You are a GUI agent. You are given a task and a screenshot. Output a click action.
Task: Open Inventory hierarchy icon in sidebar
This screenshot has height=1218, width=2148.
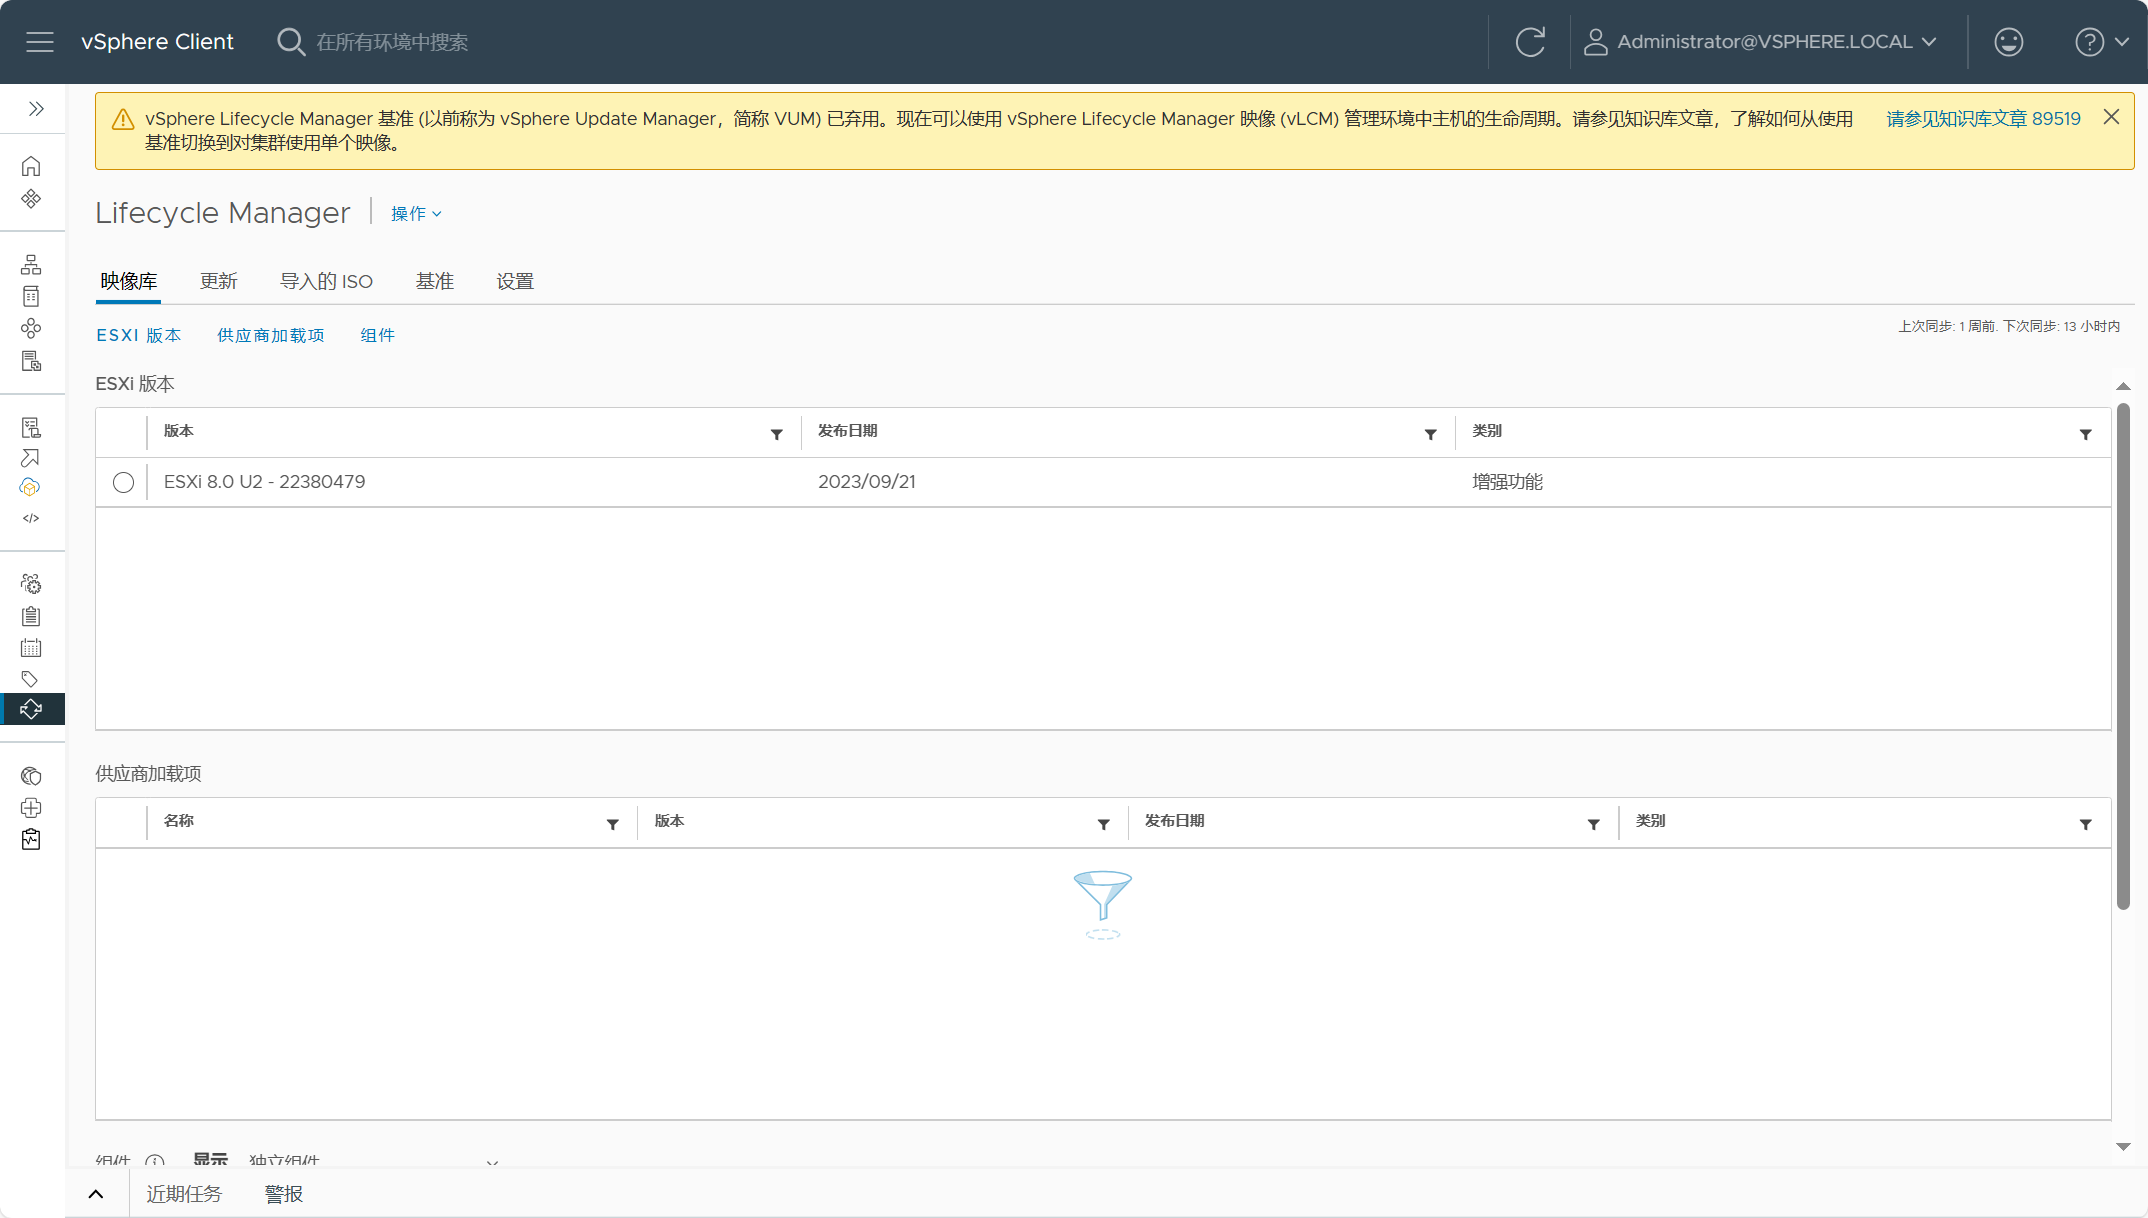click(x=31, y=265)
